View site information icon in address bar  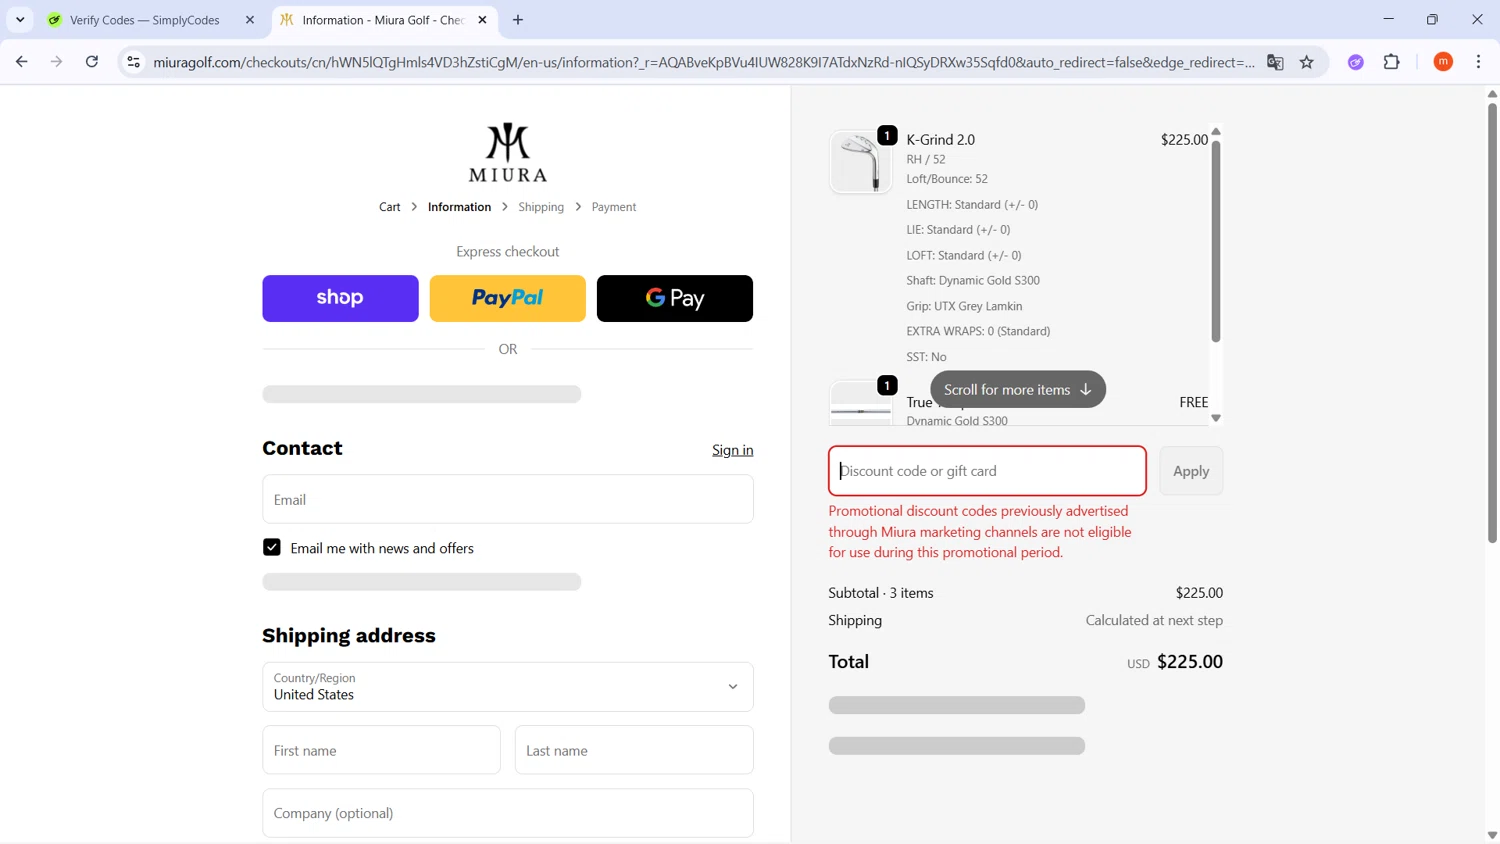[133, 62]
